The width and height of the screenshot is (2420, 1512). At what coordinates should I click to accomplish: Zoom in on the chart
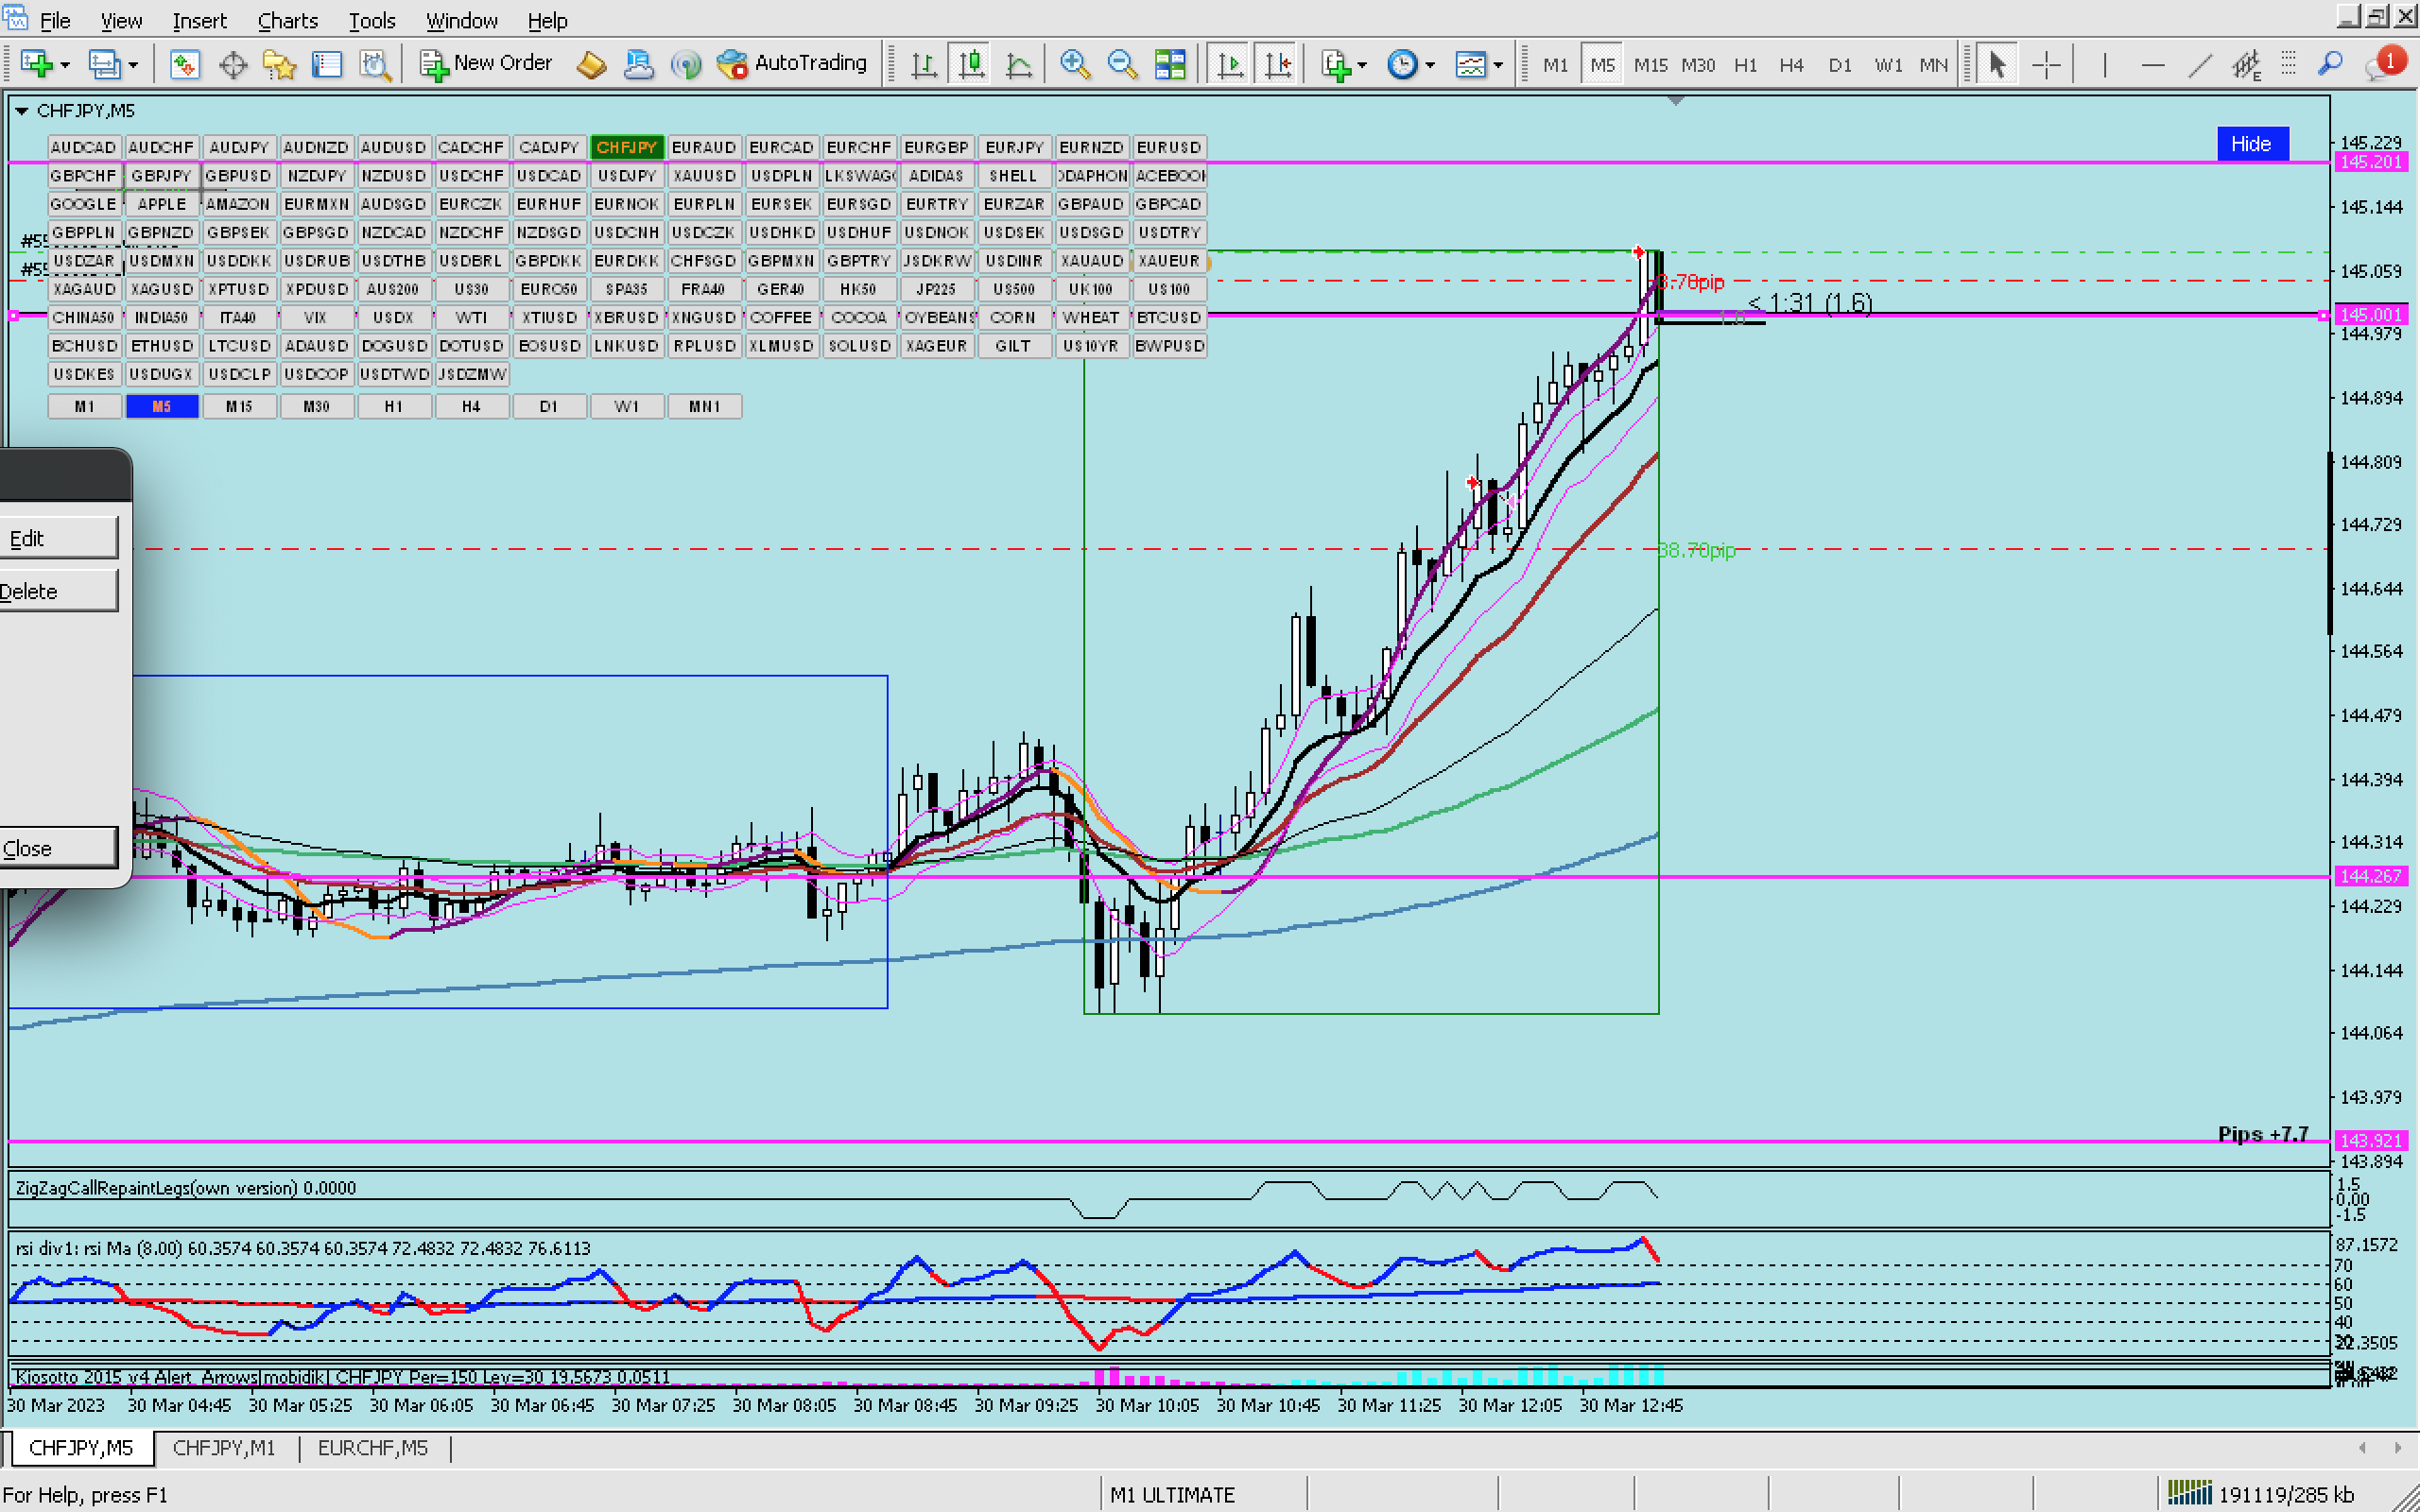(1074, 64)
